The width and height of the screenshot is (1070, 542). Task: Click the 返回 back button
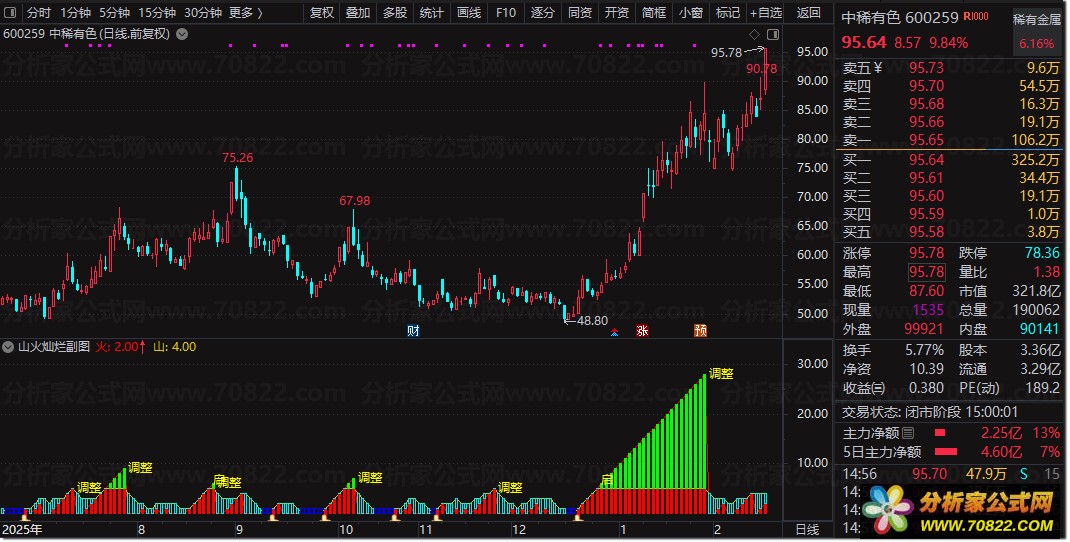click(809, 12)
